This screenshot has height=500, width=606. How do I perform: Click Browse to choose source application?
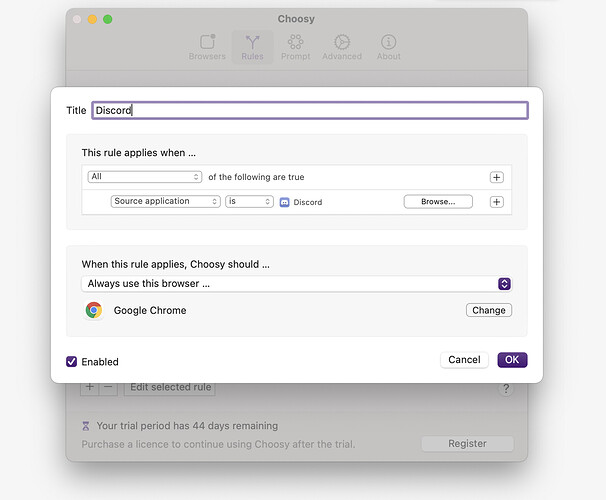438,202
